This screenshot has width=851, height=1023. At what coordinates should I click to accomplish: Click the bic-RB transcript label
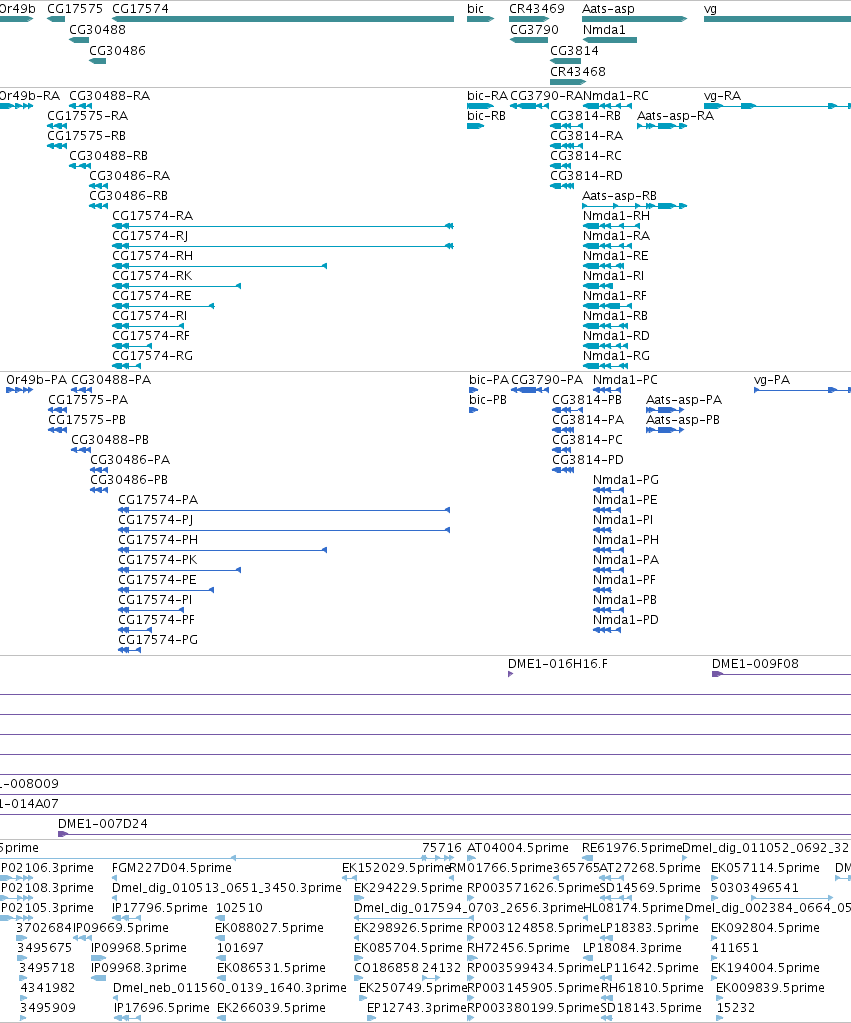[486, 115]
